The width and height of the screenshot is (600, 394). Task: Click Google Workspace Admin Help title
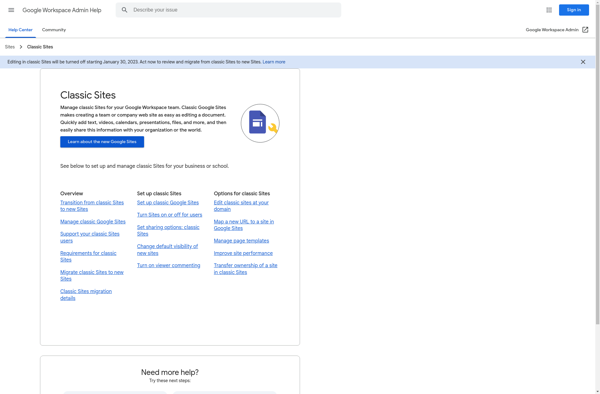pos(62,10)
